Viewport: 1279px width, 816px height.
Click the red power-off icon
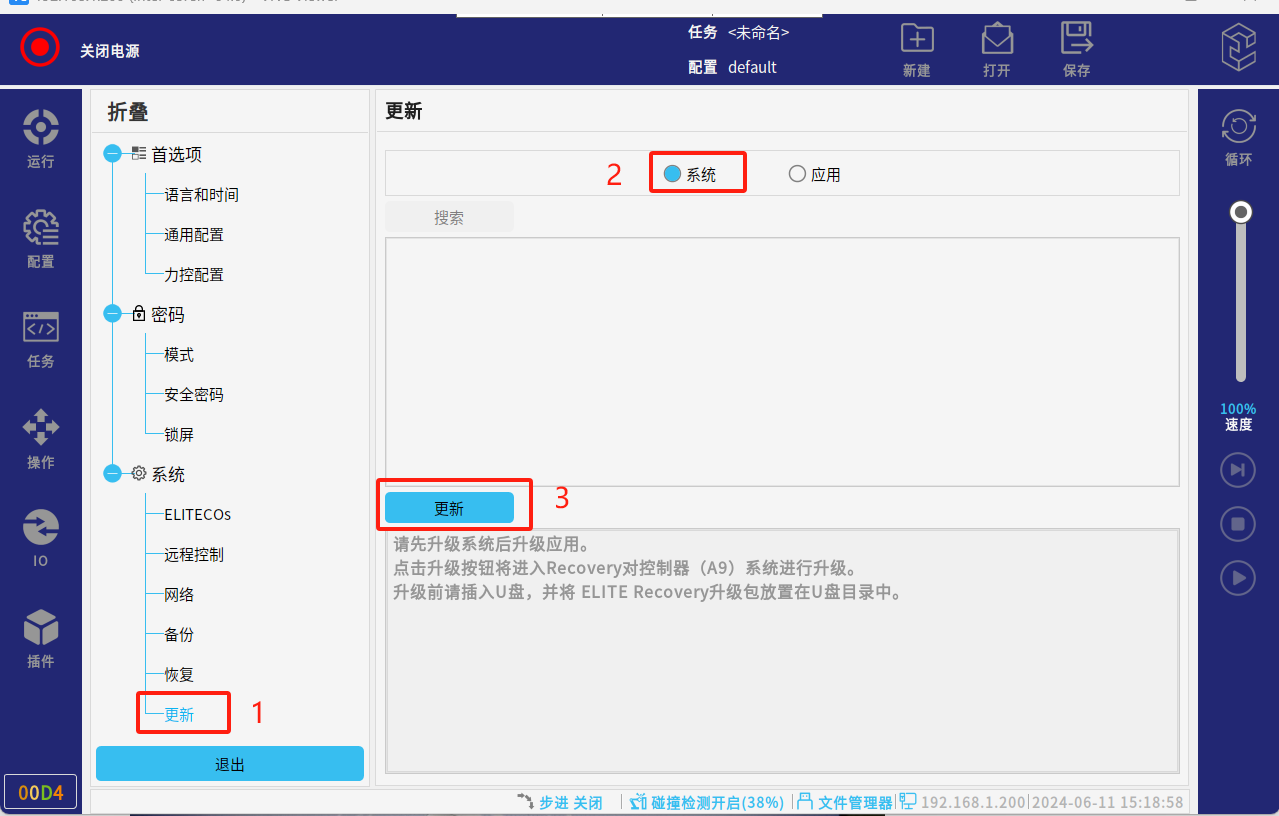coord(40,47)
